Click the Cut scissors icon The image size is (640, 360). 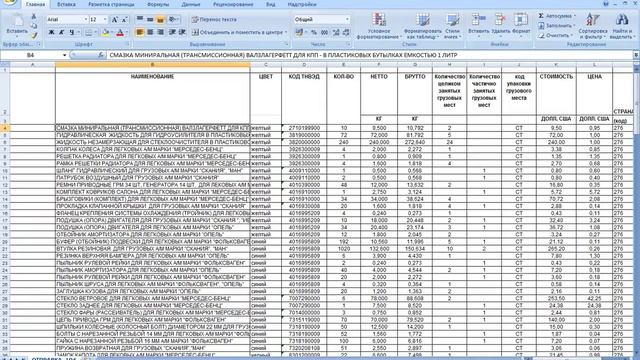tap(34, 16)
